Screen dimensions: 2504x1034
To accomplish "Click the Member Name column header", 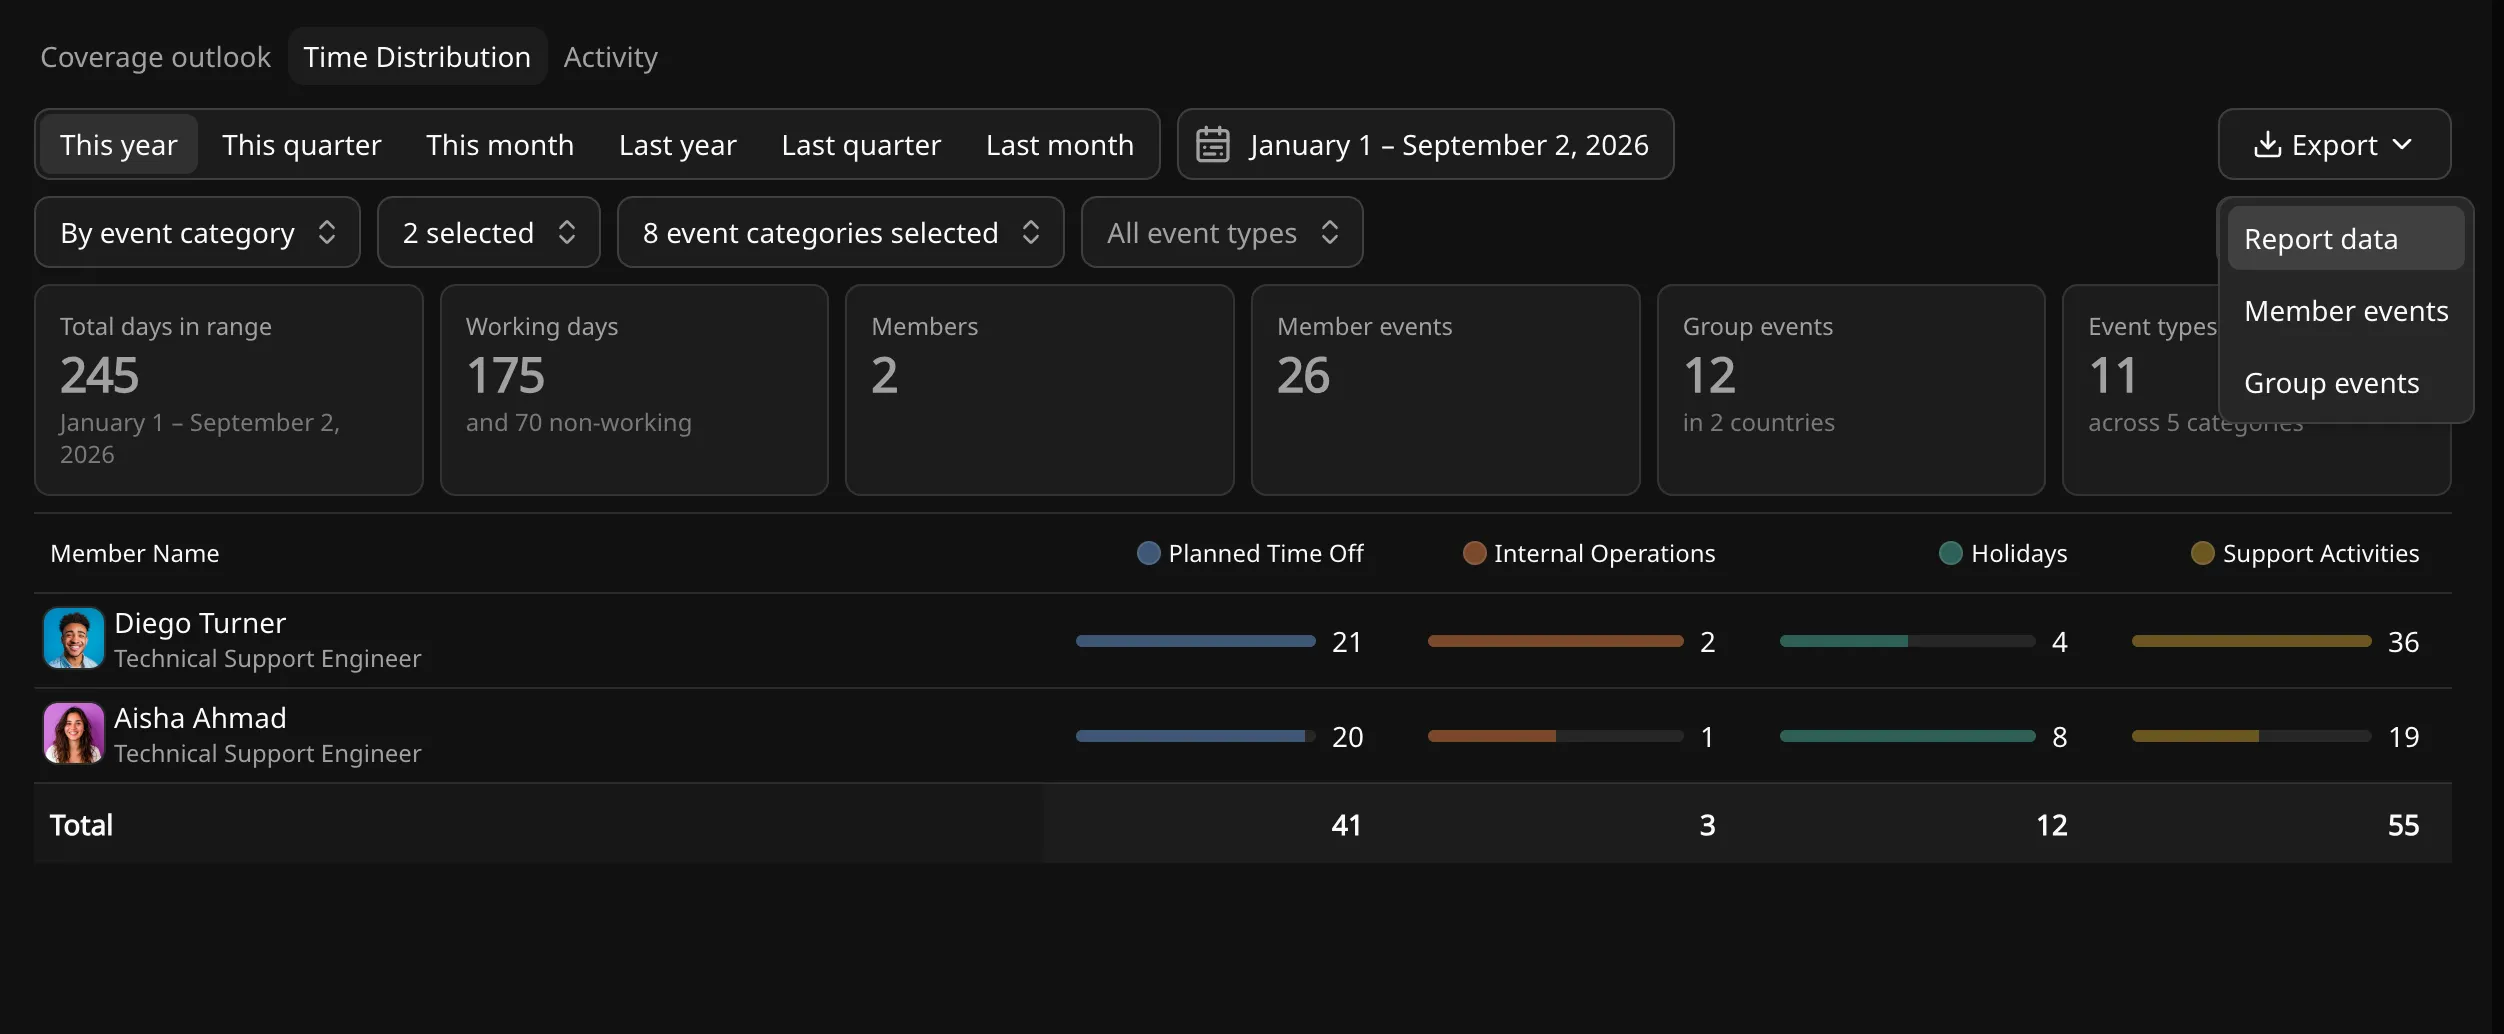I will point(135,553).
